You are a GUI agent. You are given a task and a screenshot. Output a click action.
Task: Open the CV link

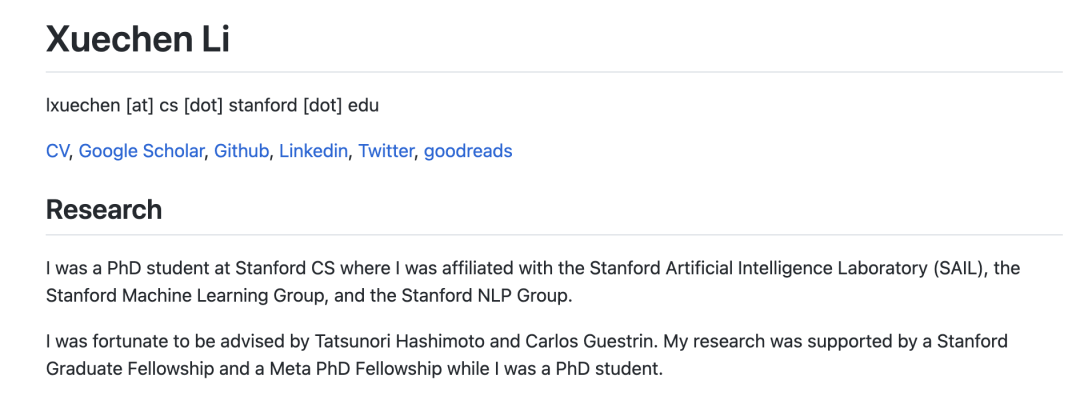[x=57, y=151]
